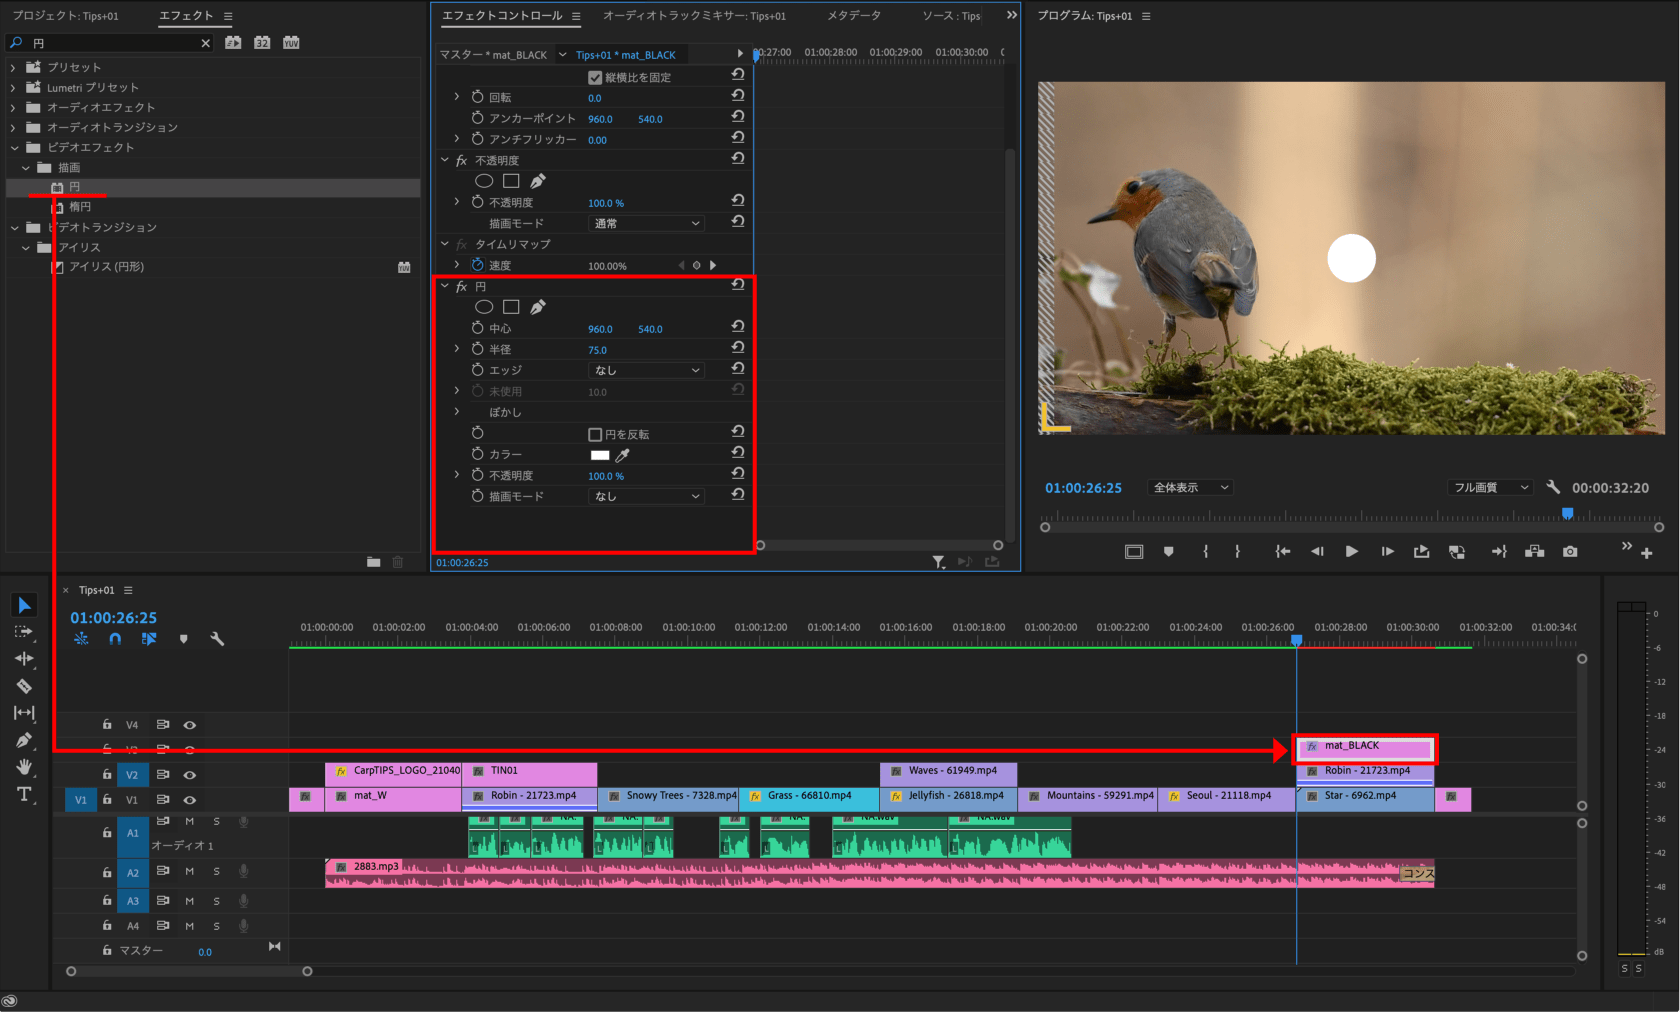Add marker in timeline header
The width and height of the screenshot is (1680, 1012).
[183, 639]
